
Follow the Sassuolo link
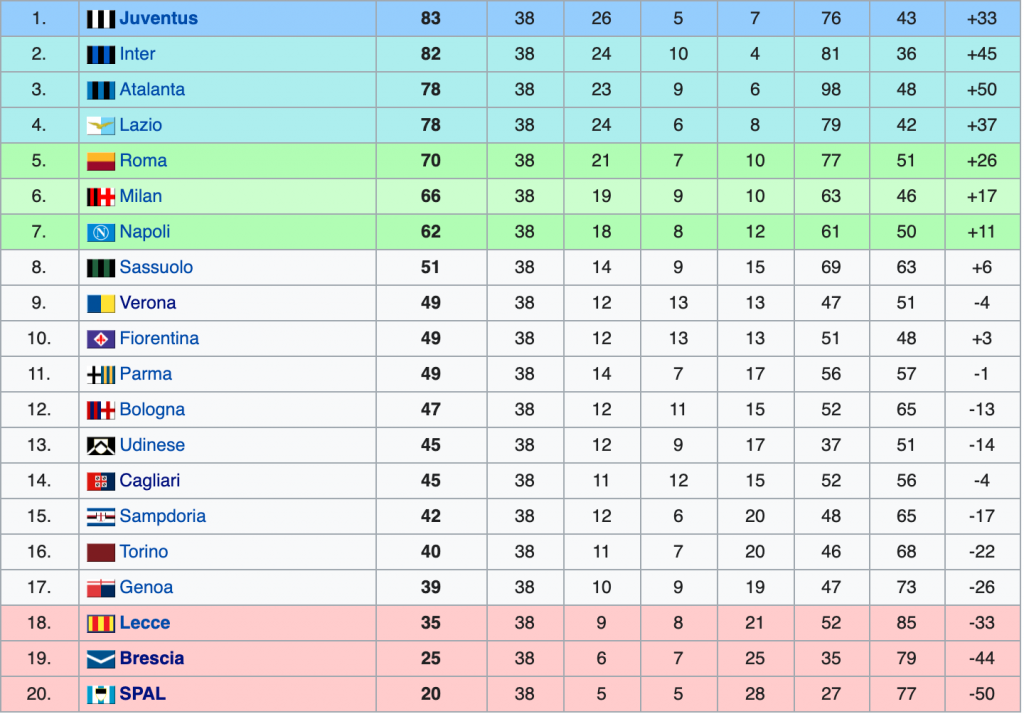click(156, 267)
